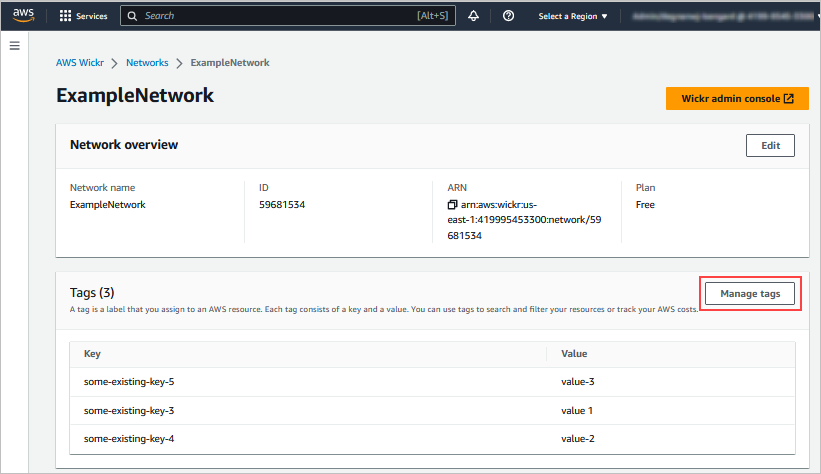Click the search magnifier icon
The width and height of the screenshot is (821, 474).
point(133,16)
